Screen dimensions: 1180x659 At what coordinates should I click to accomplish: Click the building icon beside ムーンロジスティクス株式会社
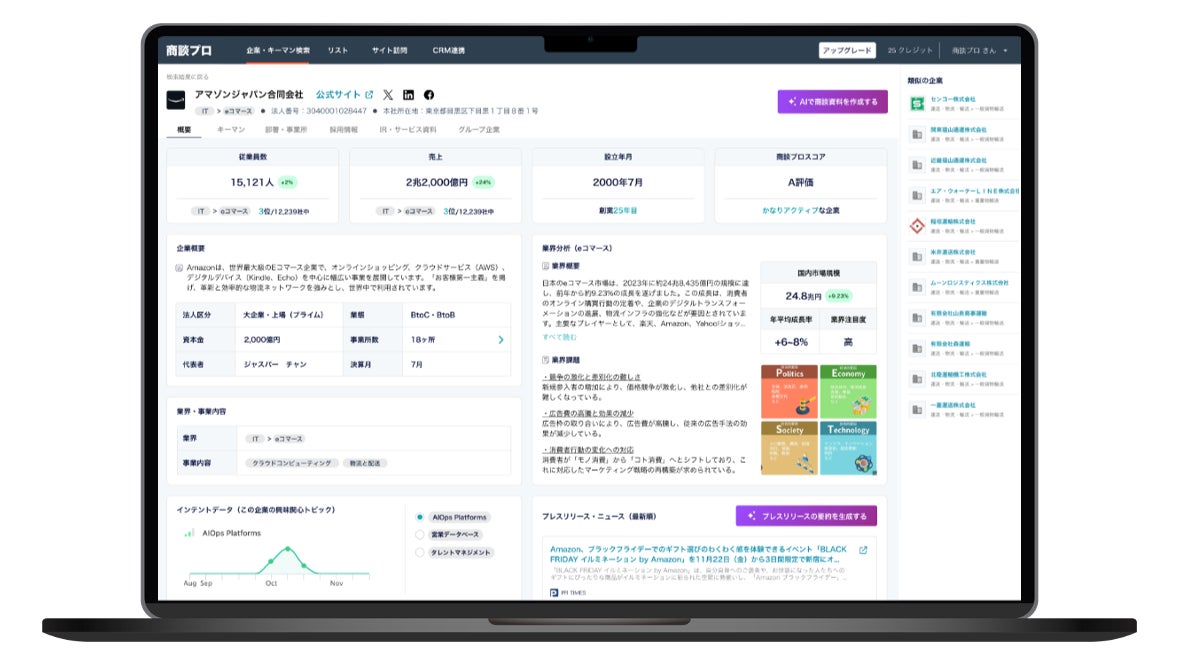(x=917, y=287)
